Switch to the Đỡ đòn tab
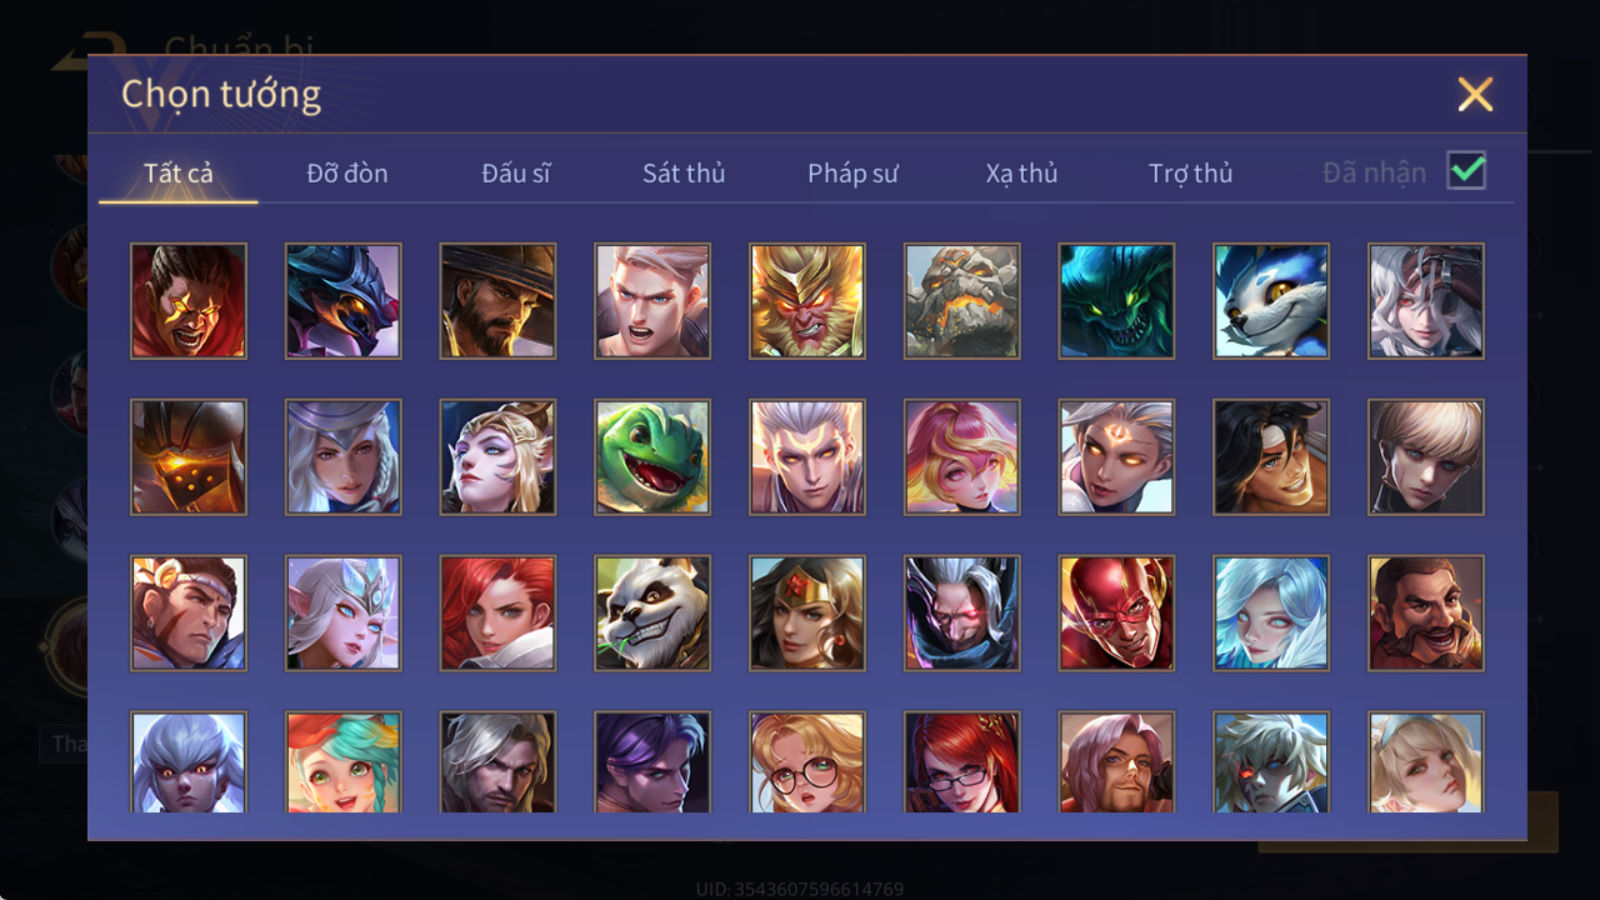The image size is (1600, 900). (x=347, y=173)
